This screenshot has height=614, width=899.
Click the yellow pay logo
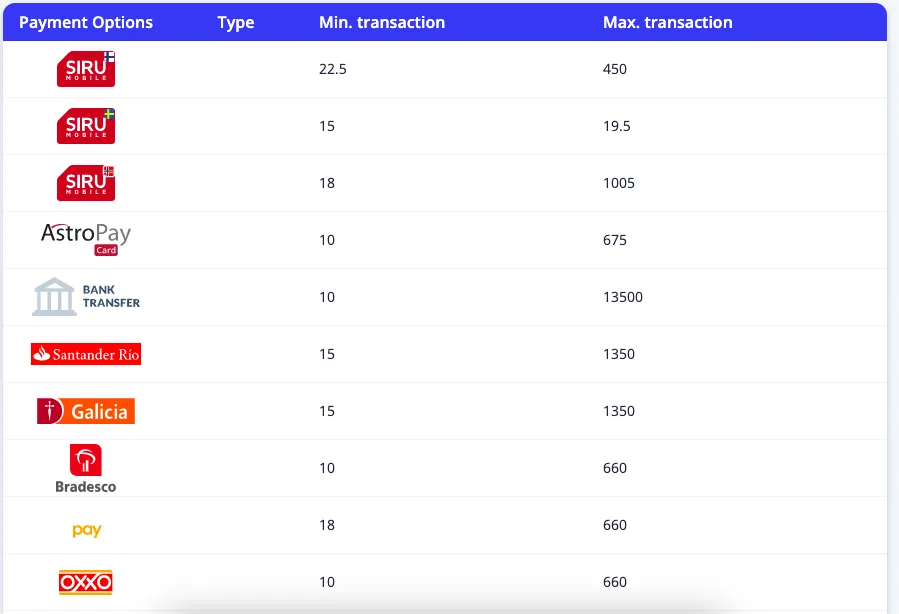click(x=87, y=530)
